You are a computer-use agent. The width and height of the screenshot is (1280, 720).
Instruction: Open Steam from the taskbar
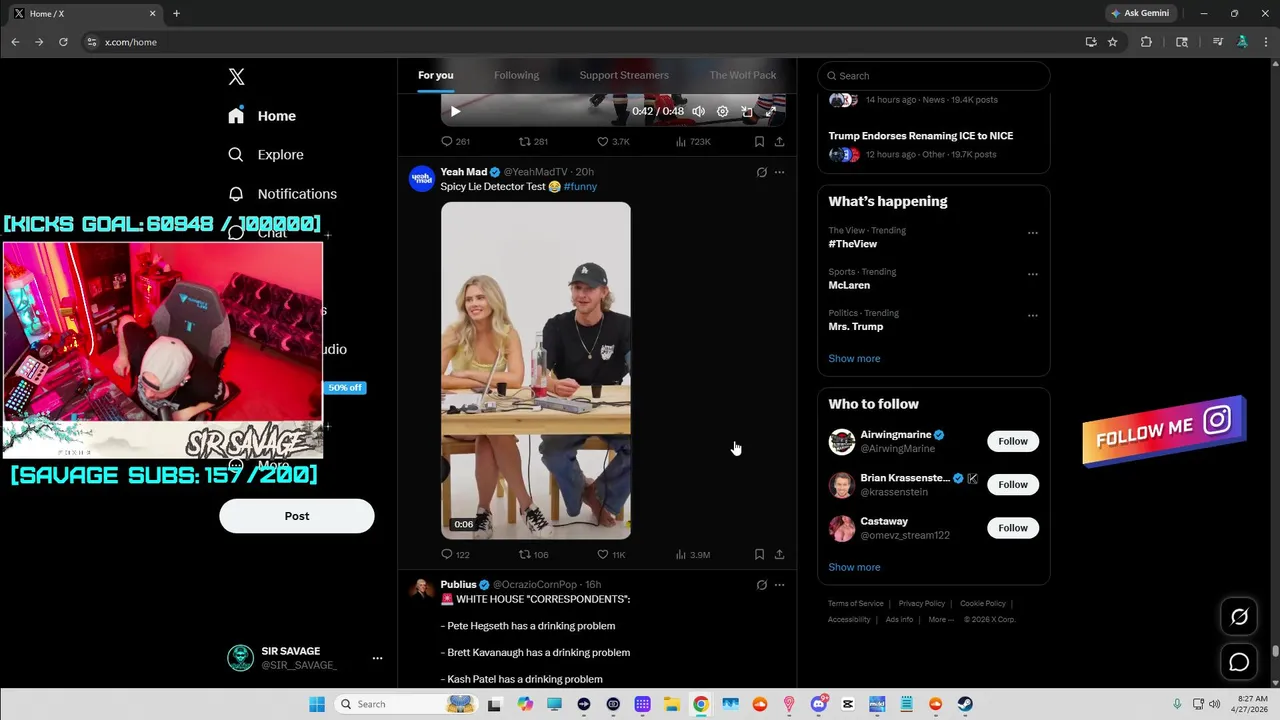coord(964,704)
